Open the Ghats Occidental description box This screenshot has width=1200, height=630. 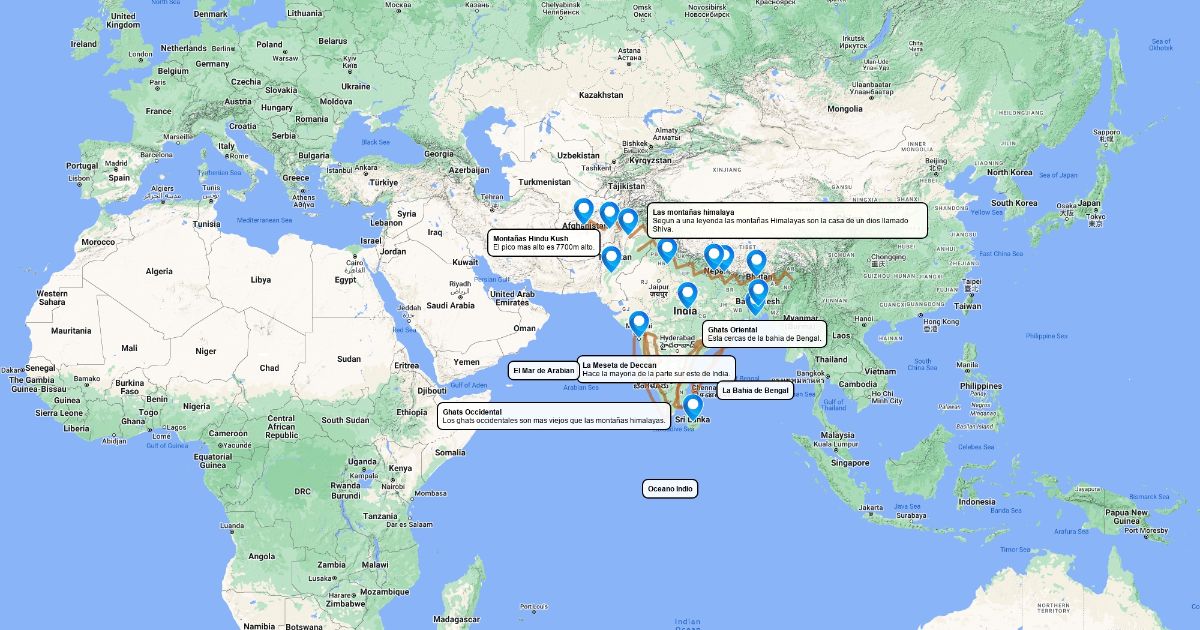pyautogui.click(x=555, y=416)
